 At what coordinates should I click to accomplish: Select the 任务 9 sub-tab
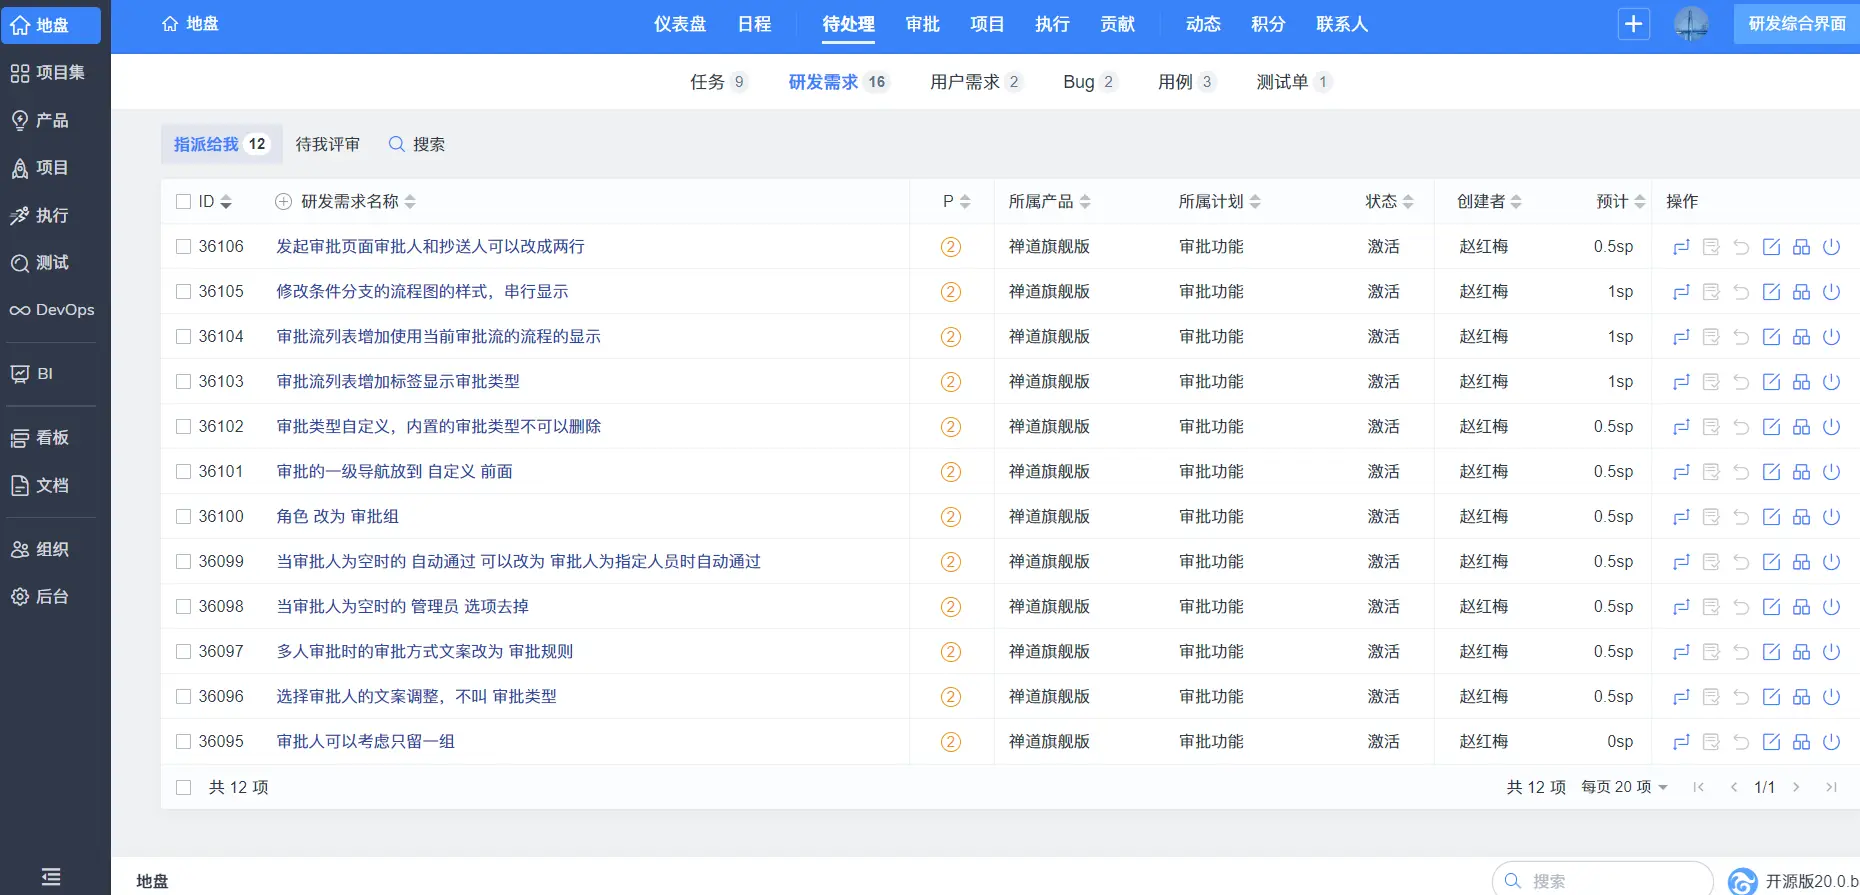click(x=718, y=82)
